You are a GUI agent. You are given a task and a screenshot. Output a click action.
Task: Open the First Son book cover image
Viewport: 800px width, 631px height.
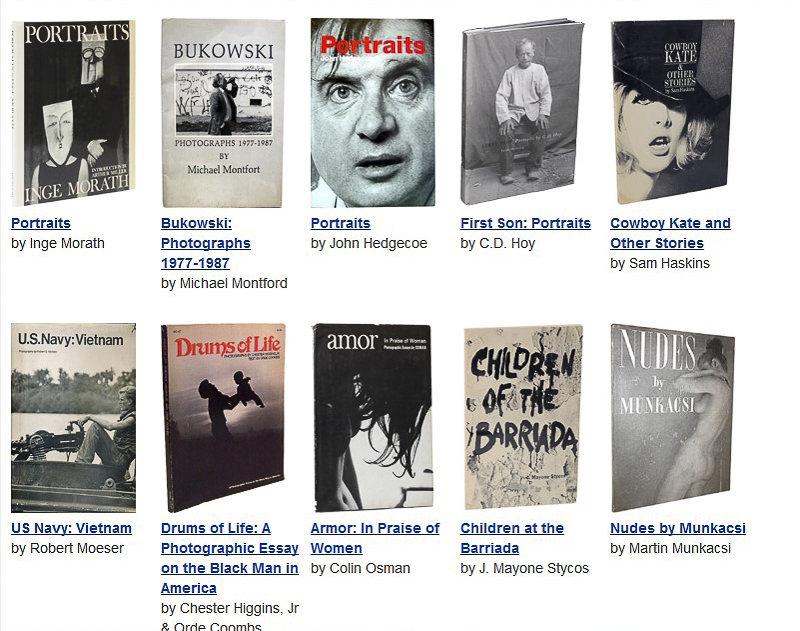pyautogui.click(x=522, y=112)
